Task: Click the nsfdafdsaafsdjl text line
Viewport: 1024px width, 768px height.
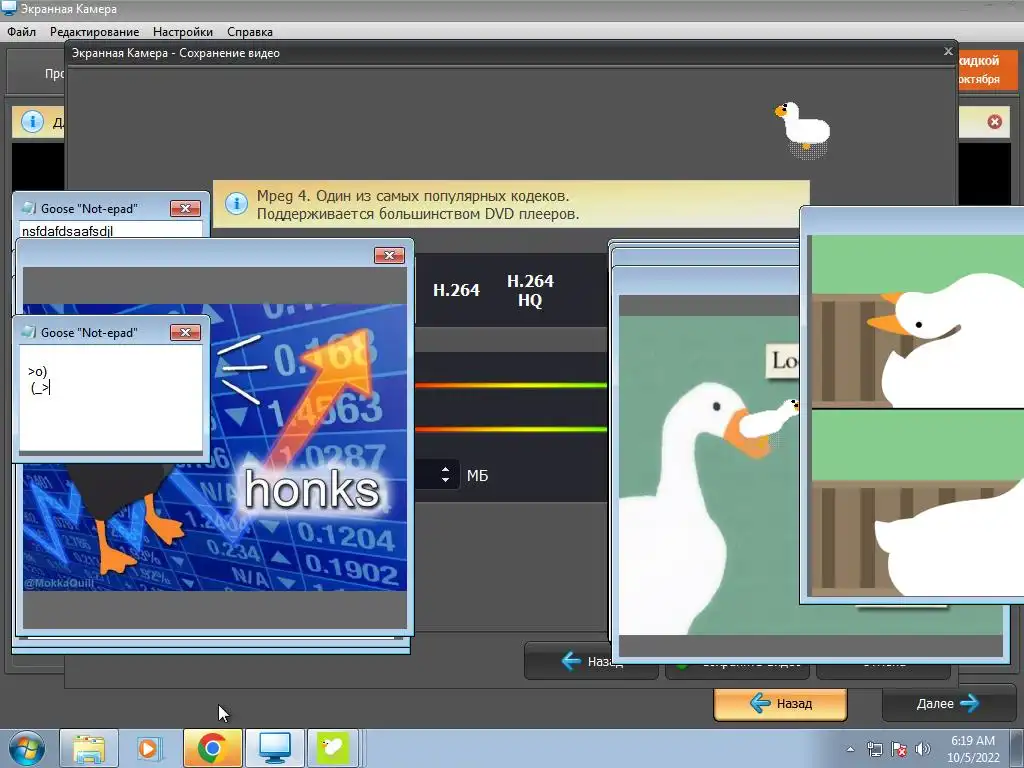Action: [67, 231]
